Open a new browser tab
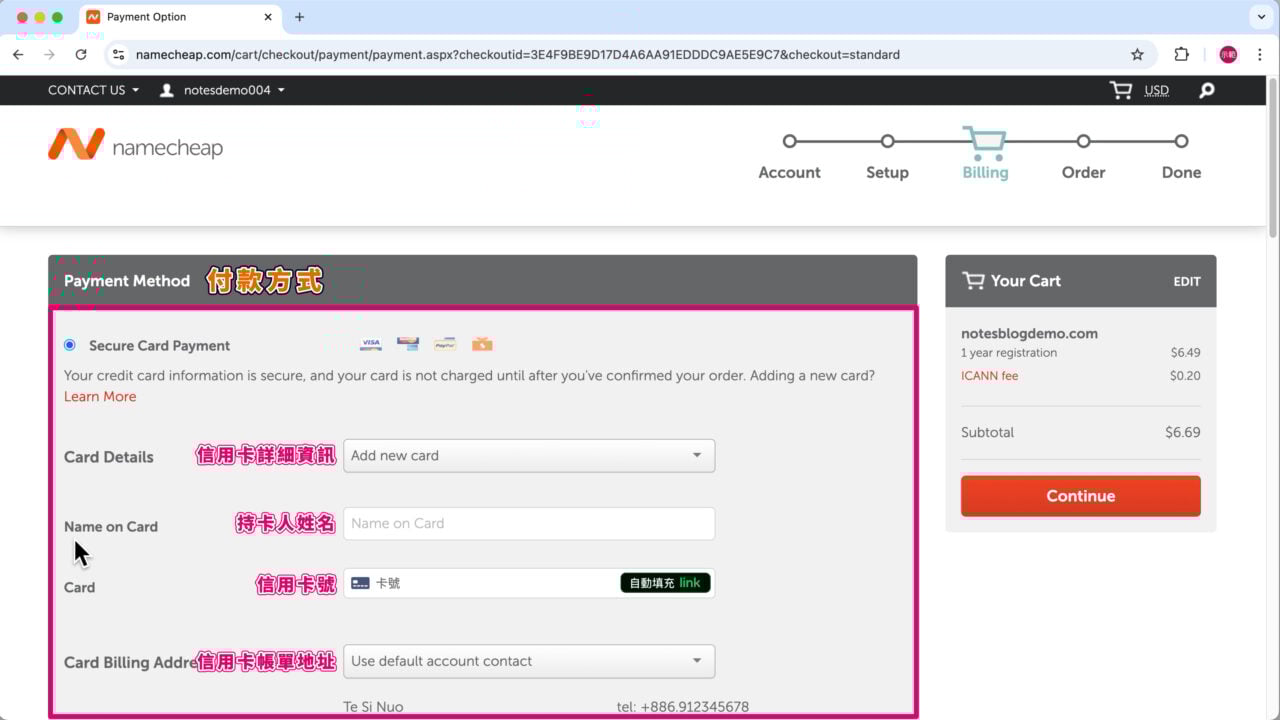This screenshot has height=720, width=1280. pyautogui.click(x=299, y=17)
